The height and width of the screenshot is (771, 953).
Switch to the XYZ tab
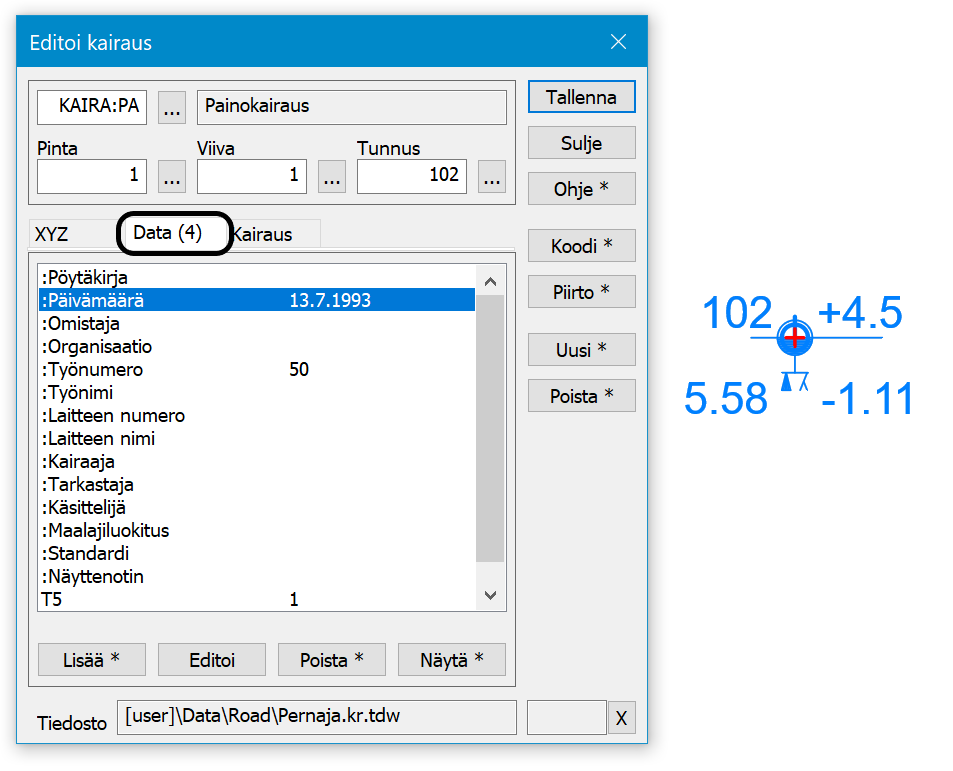52,234
